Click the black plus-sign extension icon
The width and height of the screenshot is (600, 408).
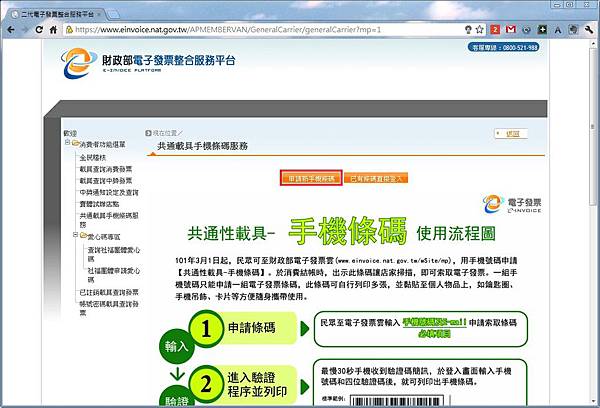point(542,29)
